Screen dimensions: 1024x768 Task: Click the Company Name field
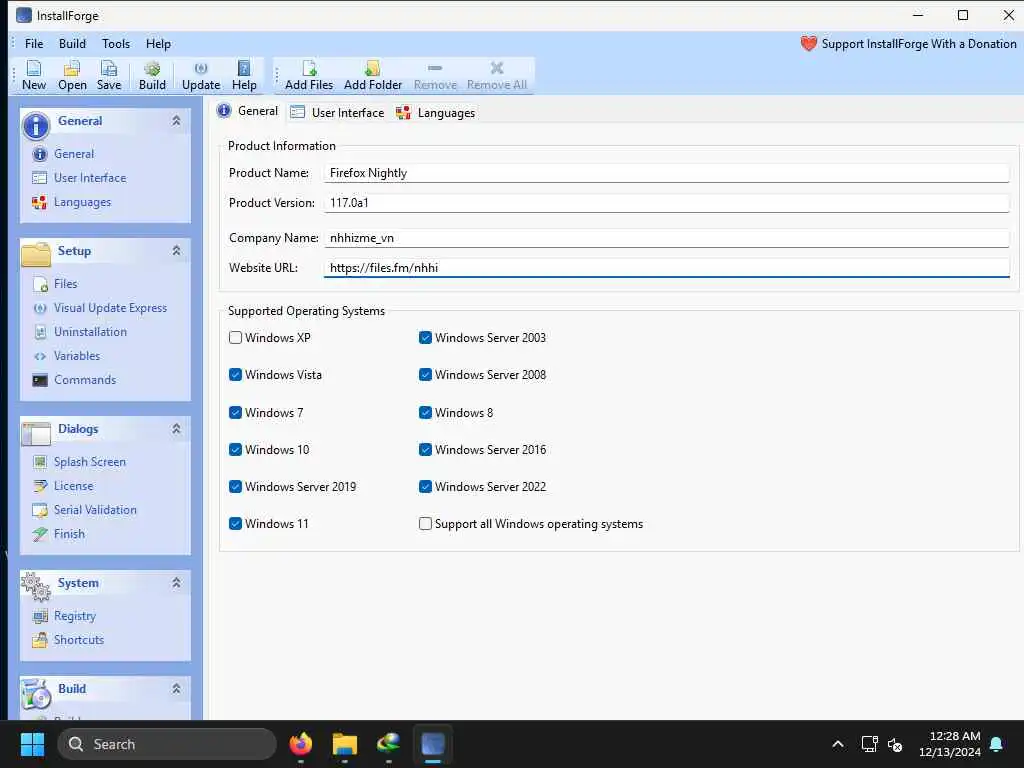[x=666, y=238]
